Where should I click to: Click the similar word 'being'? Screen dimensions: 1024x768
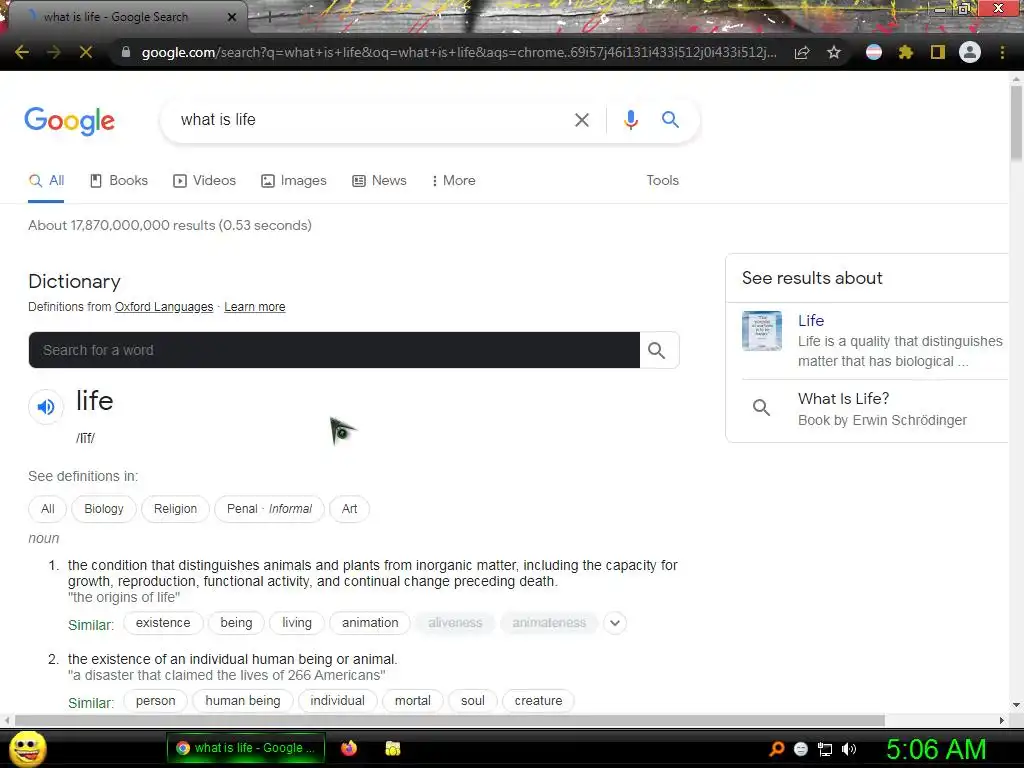(x=236, y=623)
